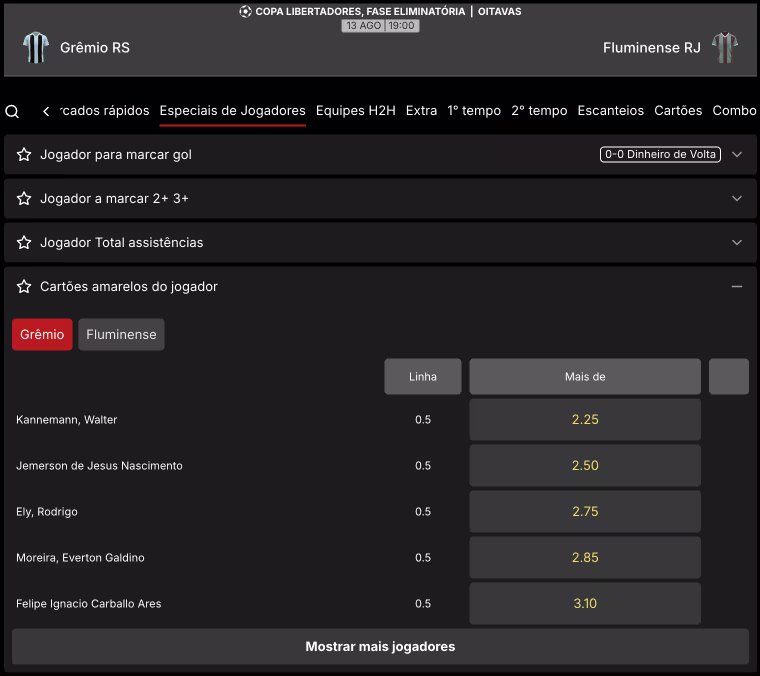The height and width of the screenshot is (676, 760).
Task: Go back with the left tab arrow
Action: tap(46, 111)
